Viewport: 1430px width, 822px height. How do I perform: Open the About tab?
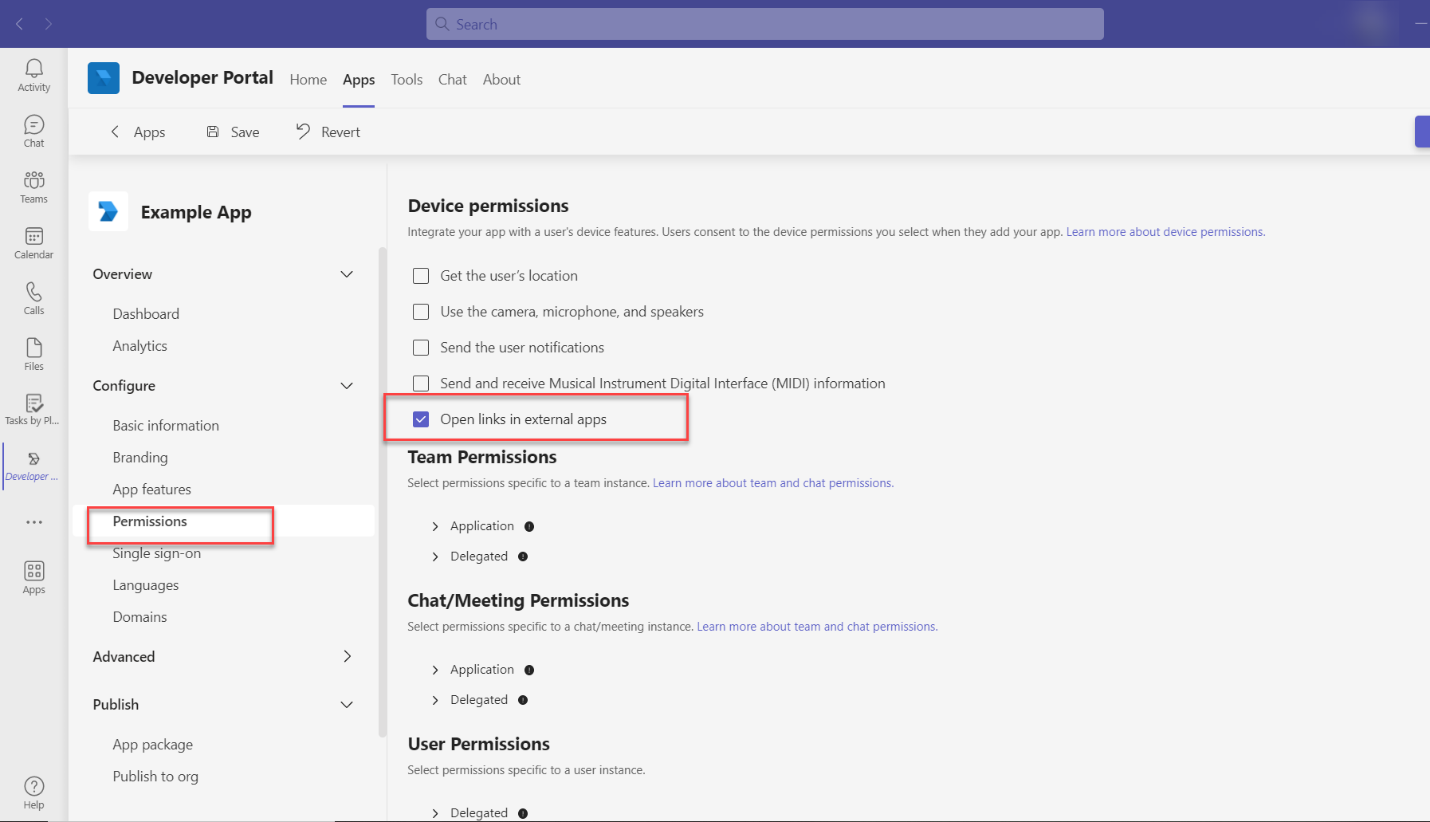(502, 79)
